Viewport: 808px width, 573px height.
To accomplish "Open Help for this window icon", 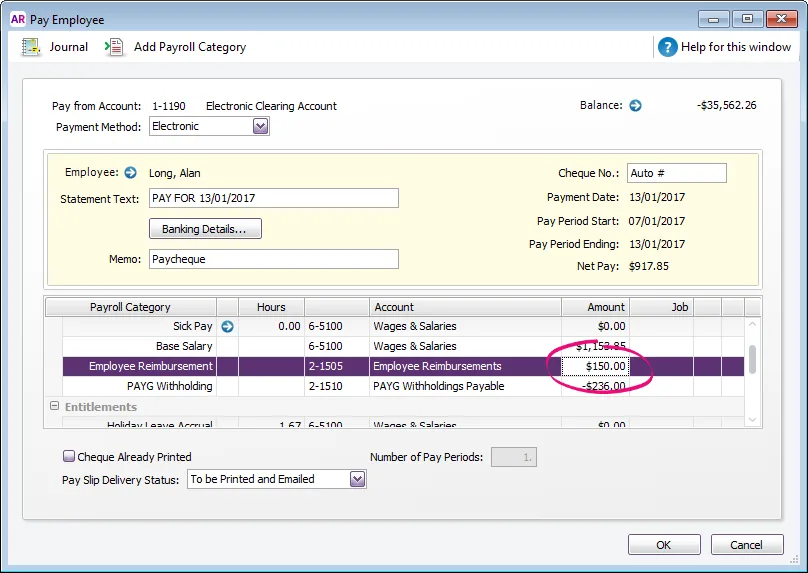I will coord(667,47).
